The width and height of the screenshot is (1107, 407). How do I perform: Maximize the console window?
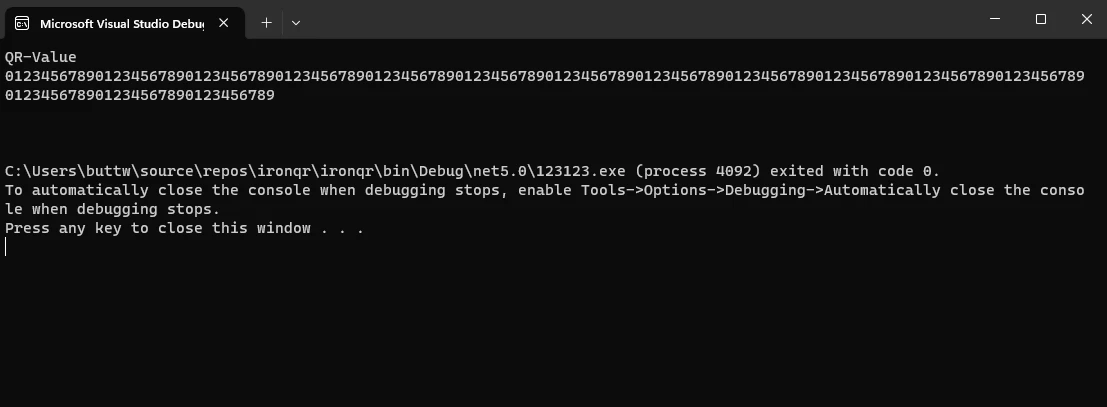tap(1041, 19)
